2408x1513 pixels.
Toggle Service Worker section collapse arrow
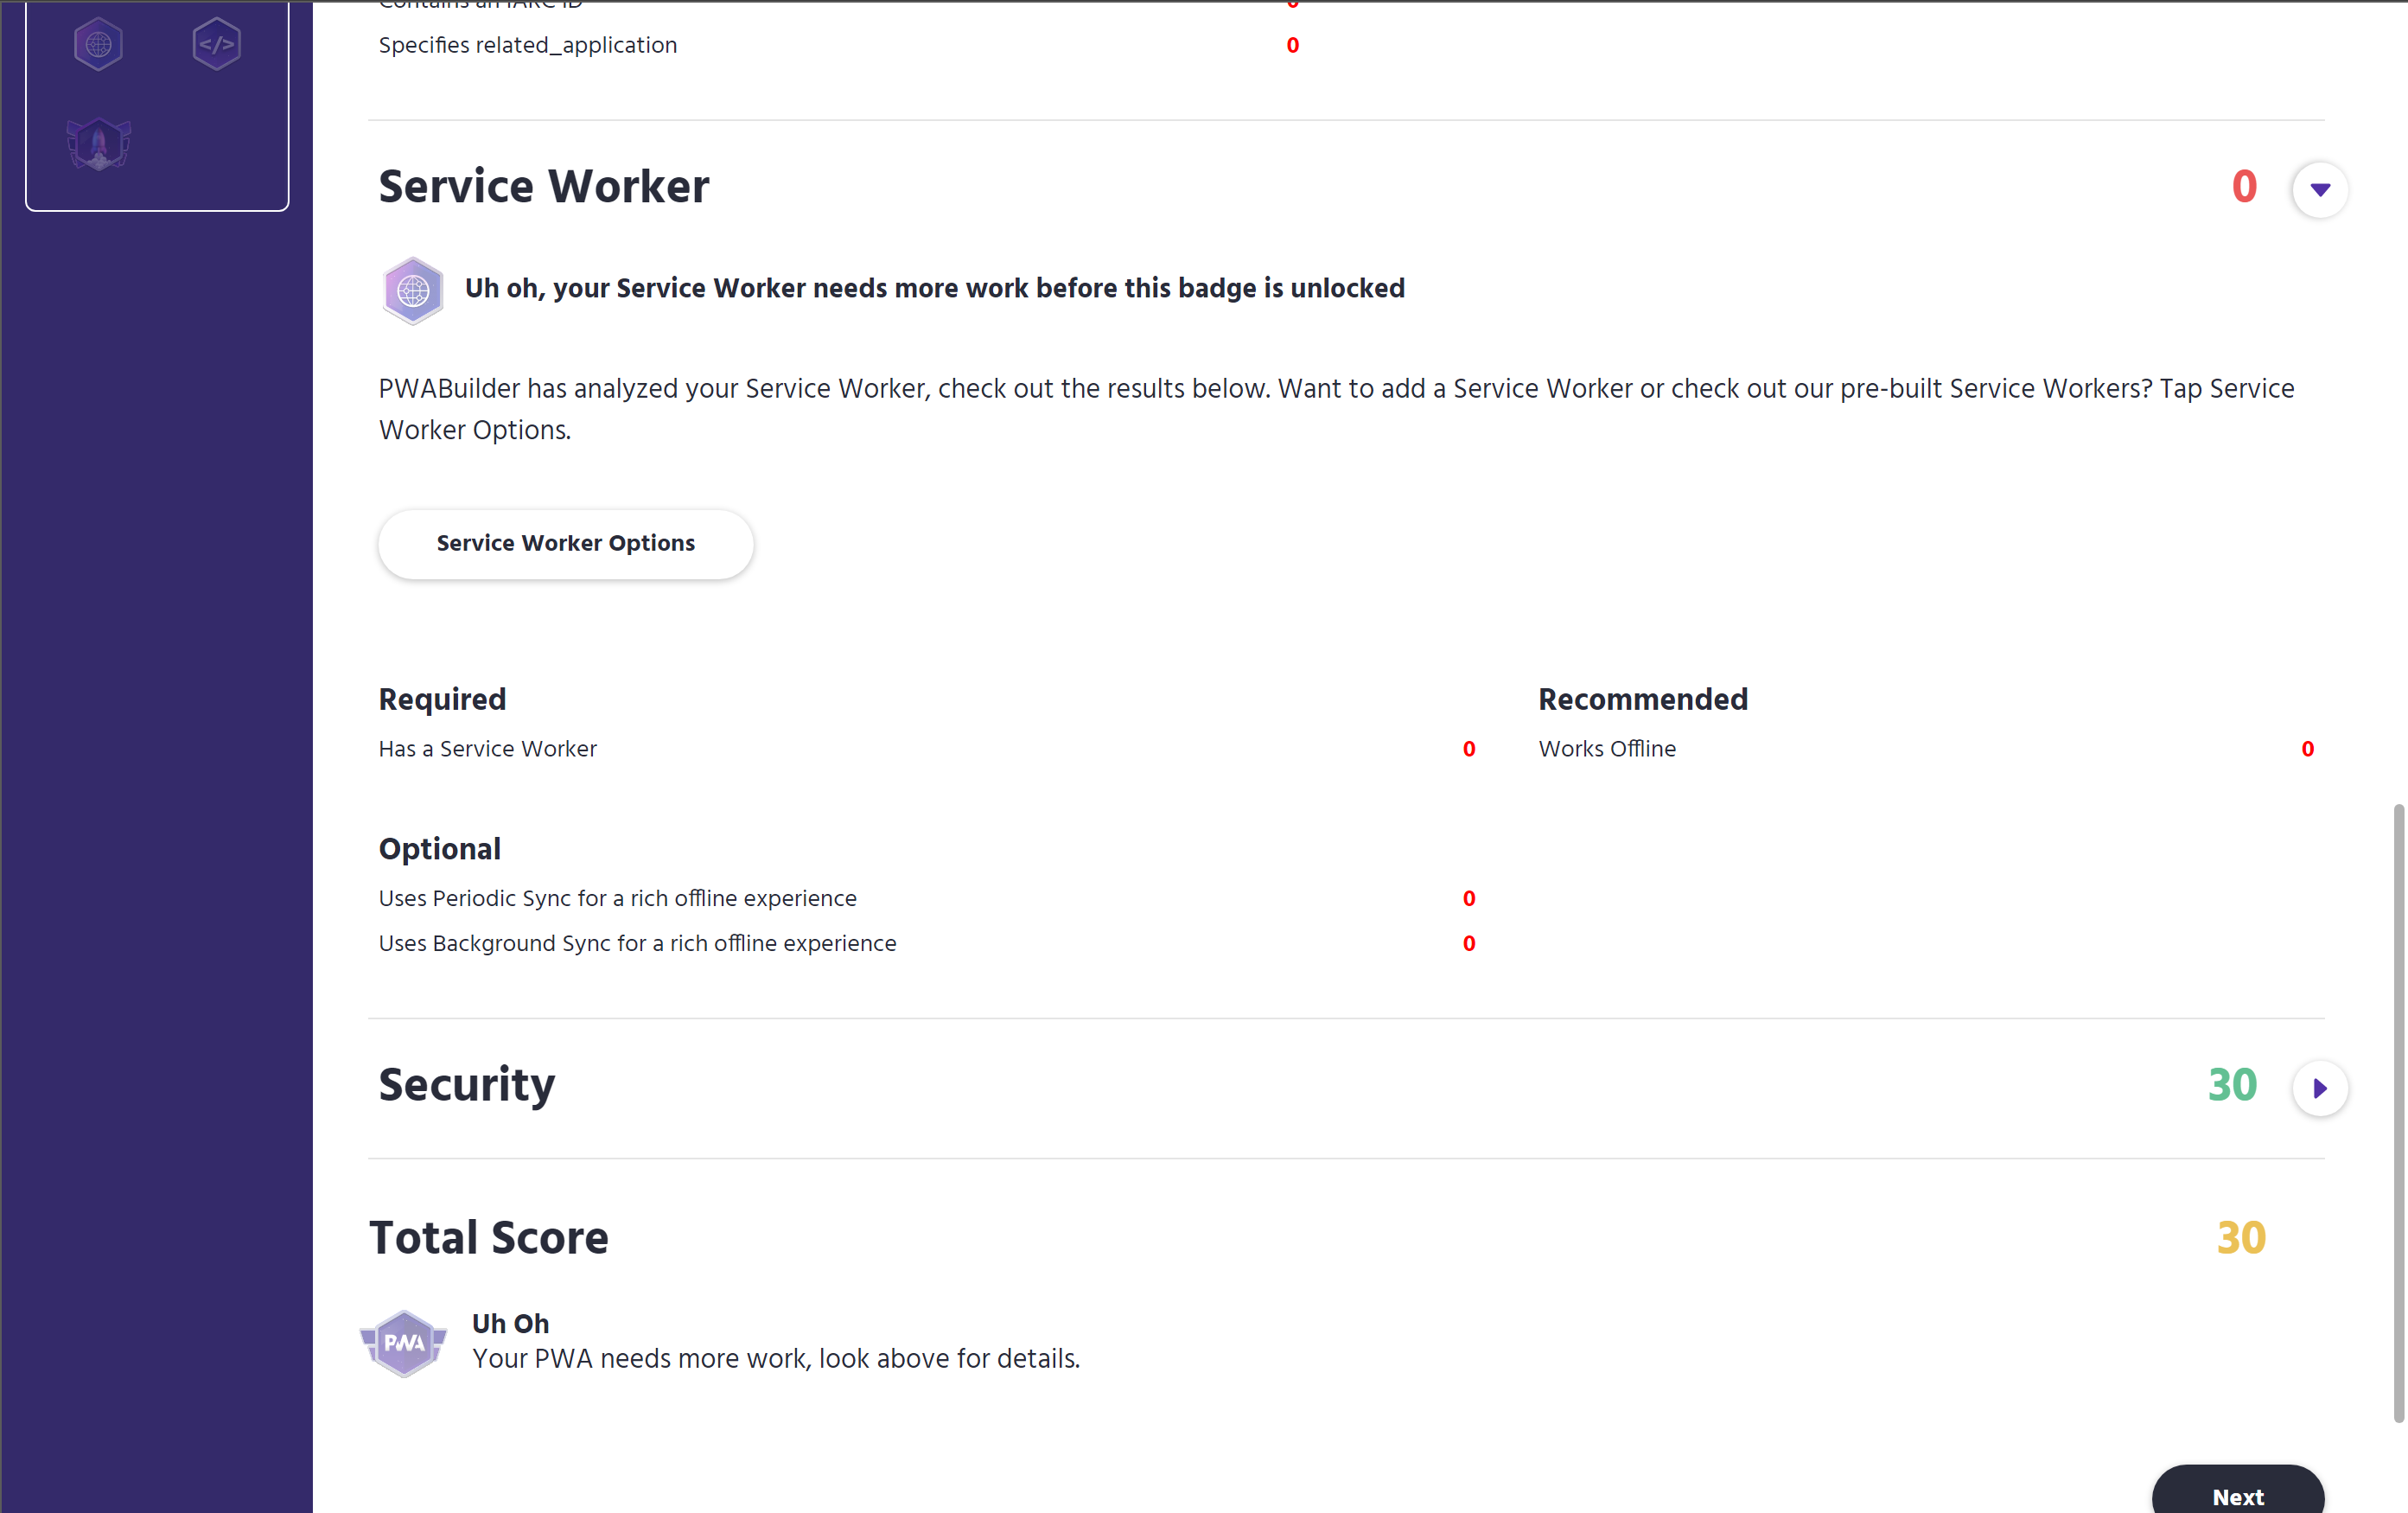click(2319, 188)
